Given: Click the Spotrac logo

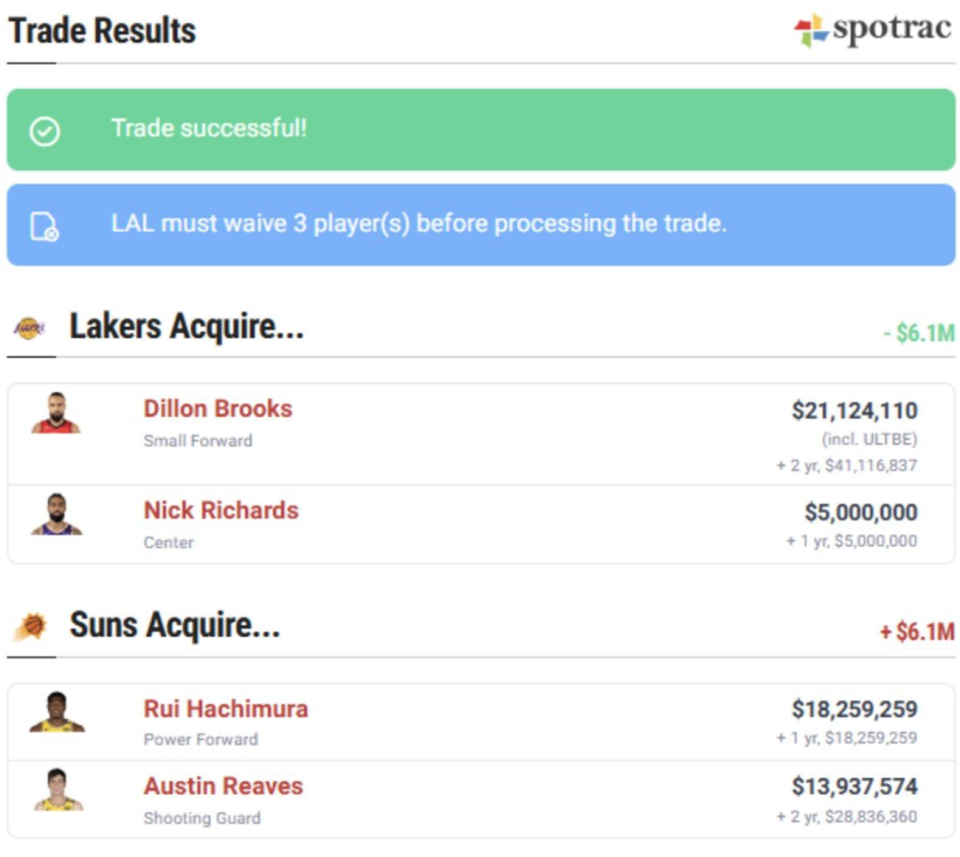Looking at the screenshot, I should point(872,30).
